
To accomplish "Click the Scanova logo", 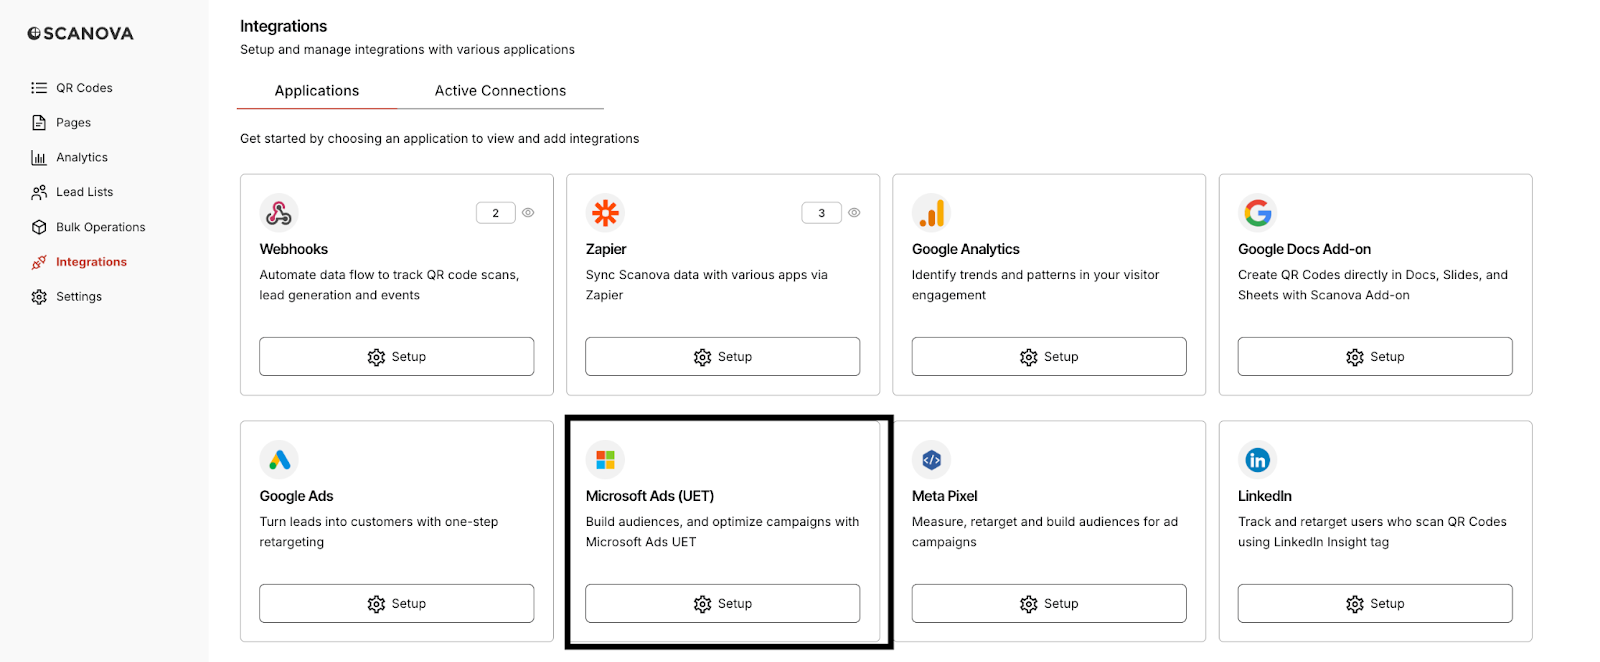I will pyautogui.click(x=80, y=33).
